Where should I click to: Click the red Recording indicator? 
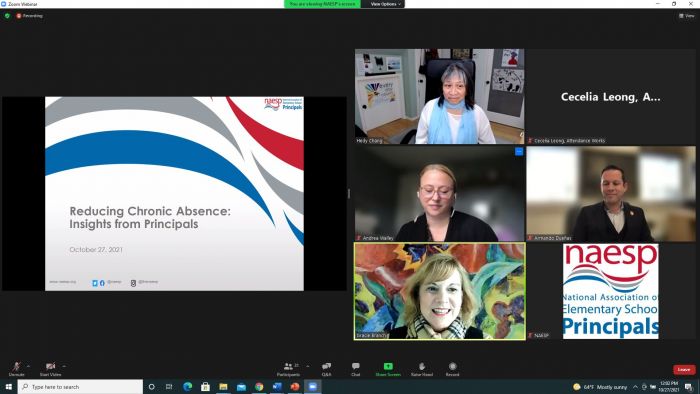coord(29,16)
